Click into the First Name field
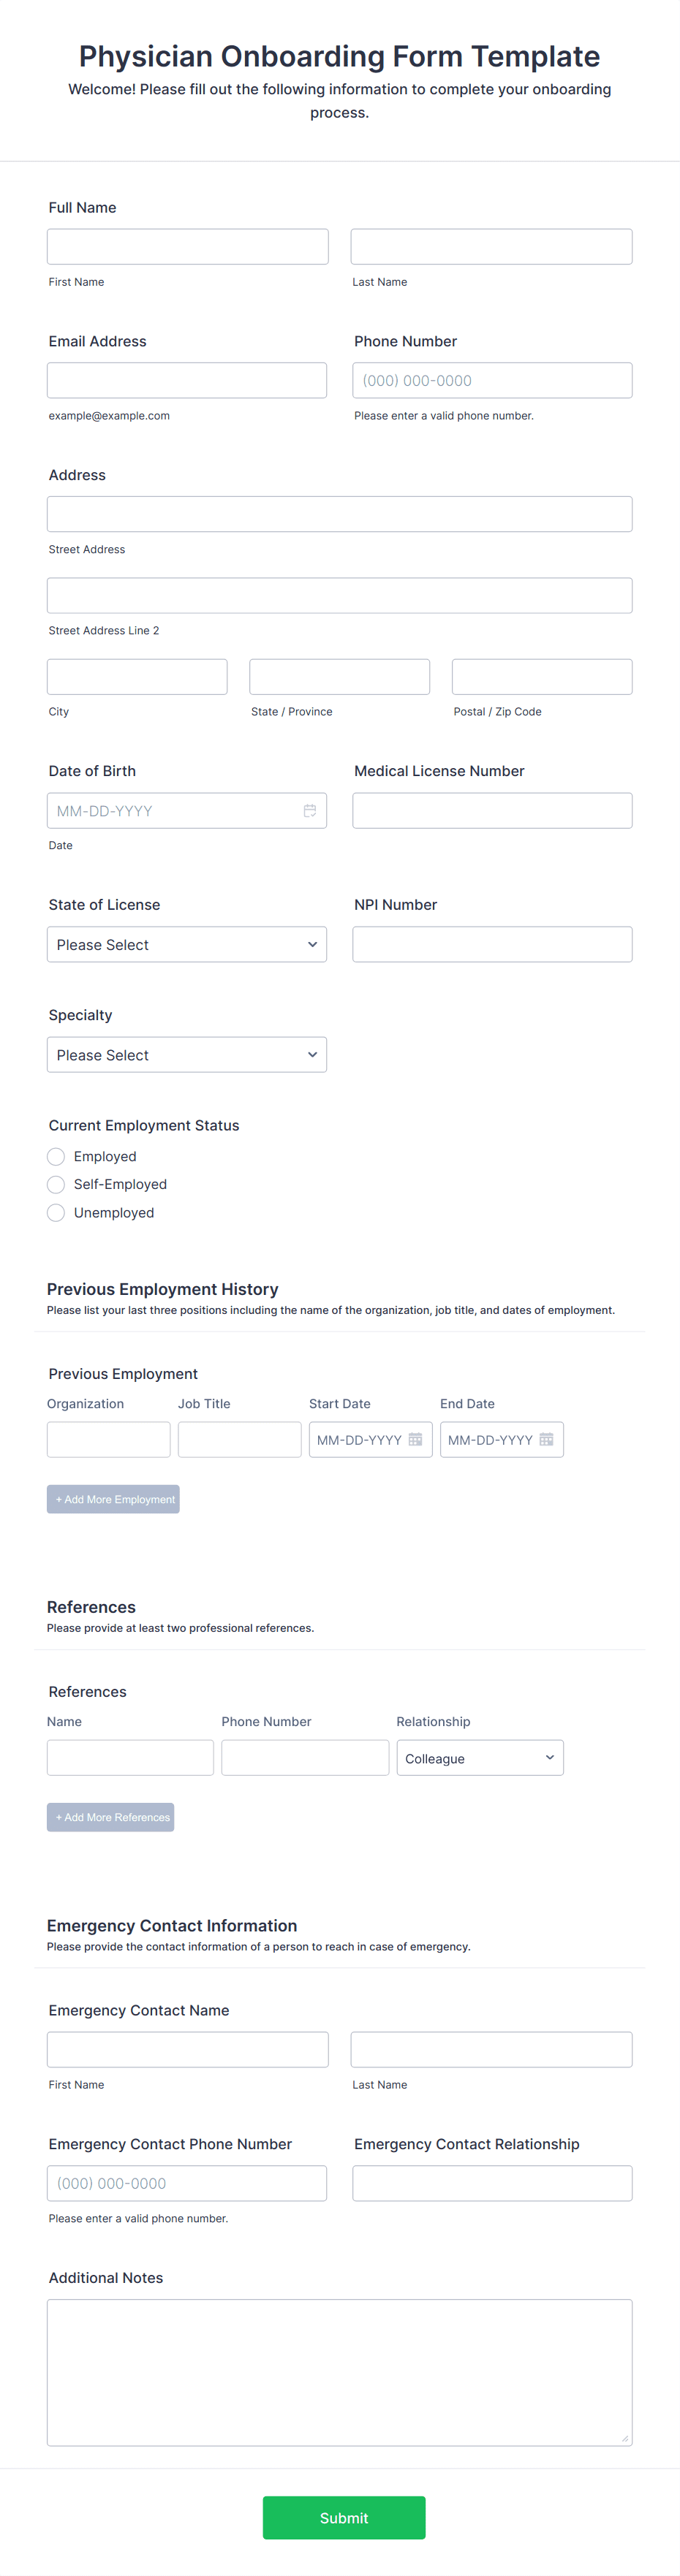This screenshot has width=680, height=2576. coord(187,246)
